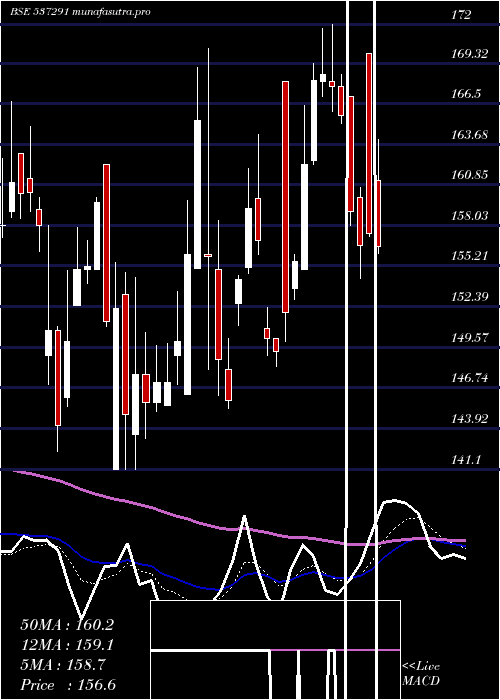This screenshot has height=700, width=500.
Task: Click the 158.03 price axis label
Action: 469,216
